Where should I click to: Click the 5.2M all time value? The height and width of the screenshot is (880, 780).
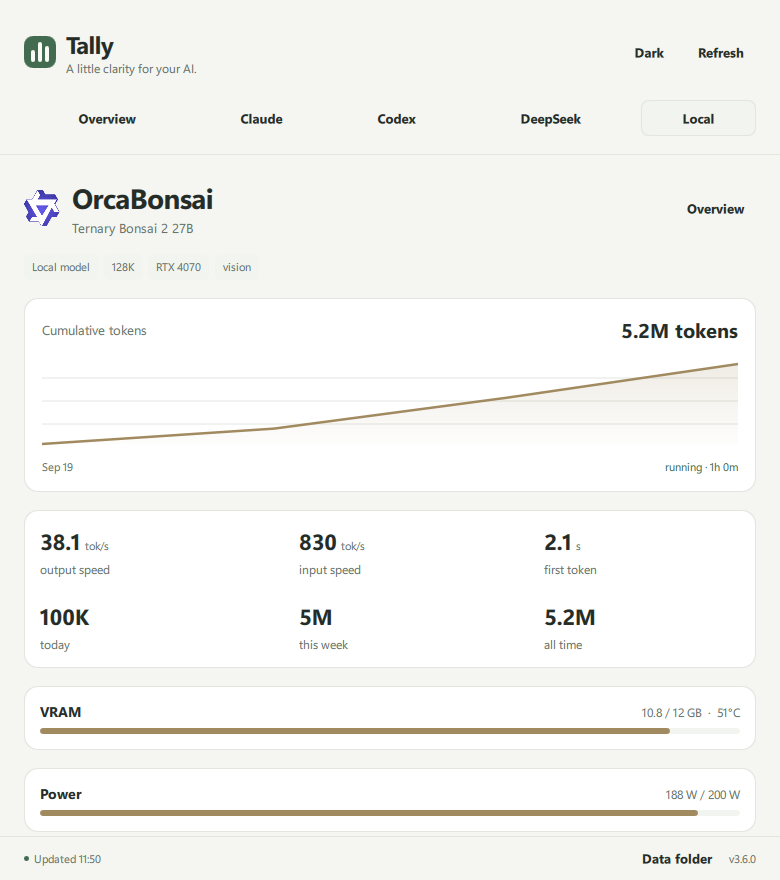(x=570, y=618)
